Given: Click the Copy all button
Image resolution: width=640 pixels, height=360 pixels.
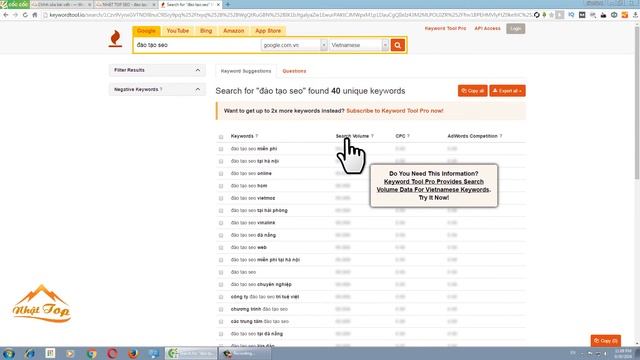Looking at the screenshot, I should coord(472,91).
